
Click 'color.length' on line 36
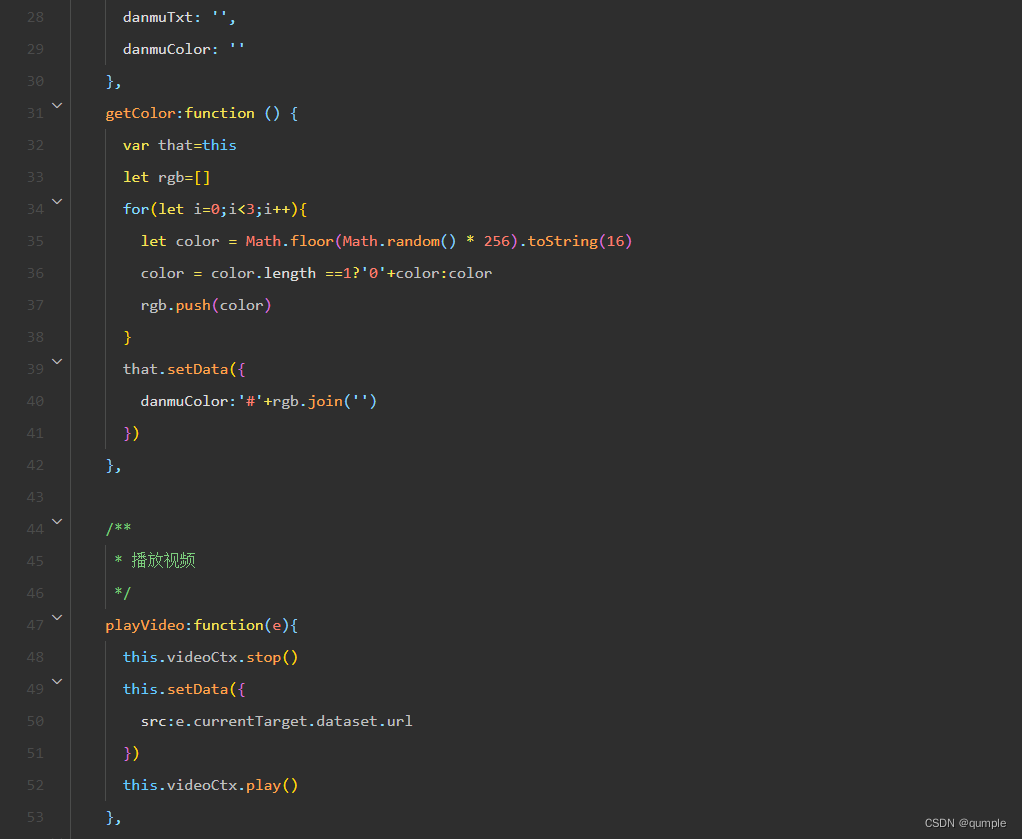(263, 273)
